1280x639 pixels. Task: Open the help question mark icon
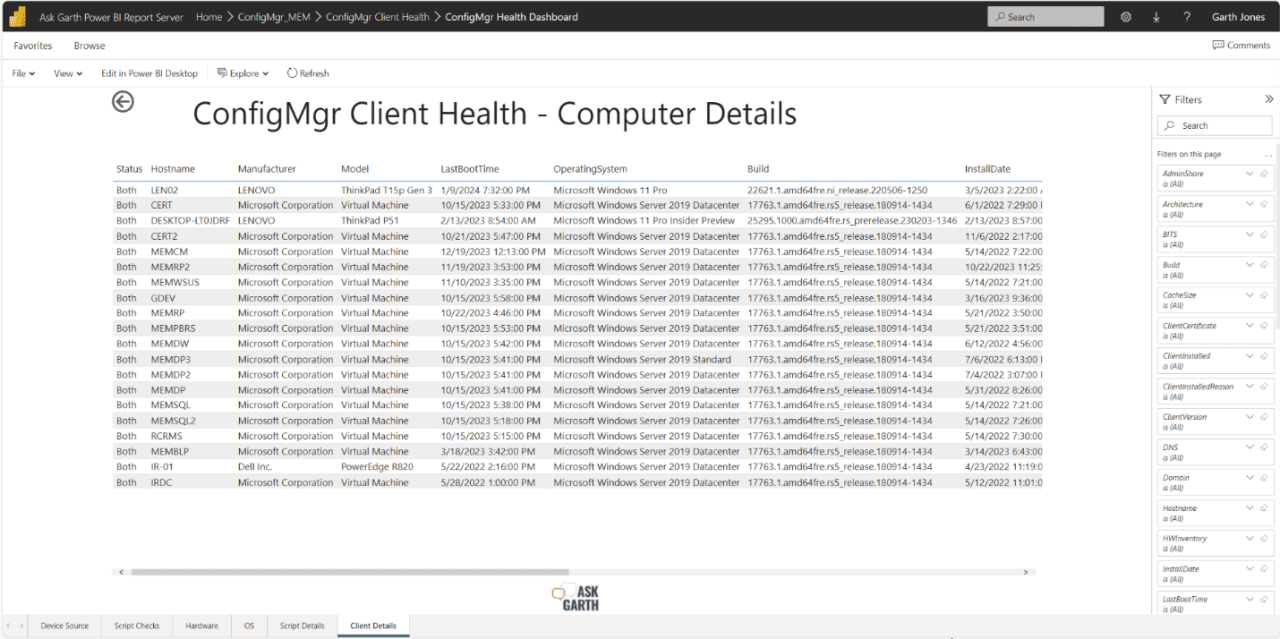[1186, 17]
